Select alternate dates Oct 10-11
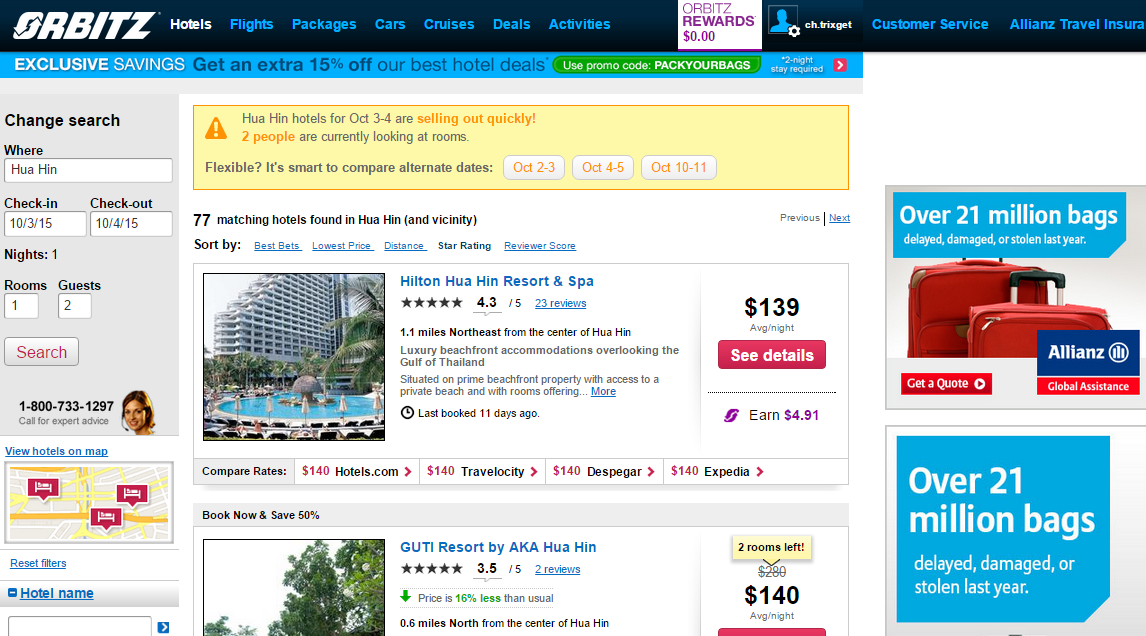Image resolution: width=1146 pixels, height=636 pixels. pos(679,167)
